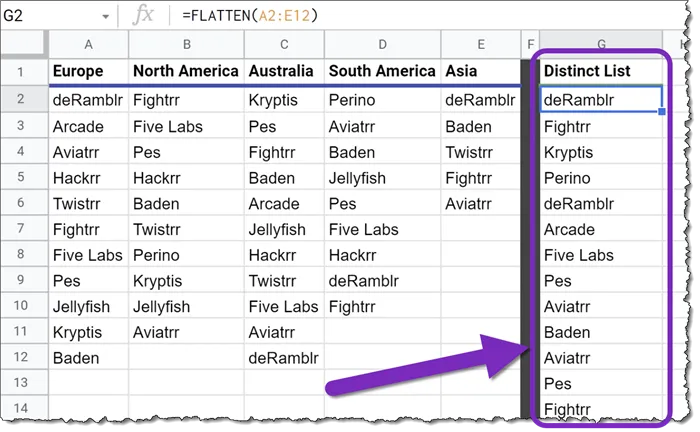Open the Name box dropdown arrow
Image resolution: width=700 pixels, height=432 pixels.
click(106, 16)
